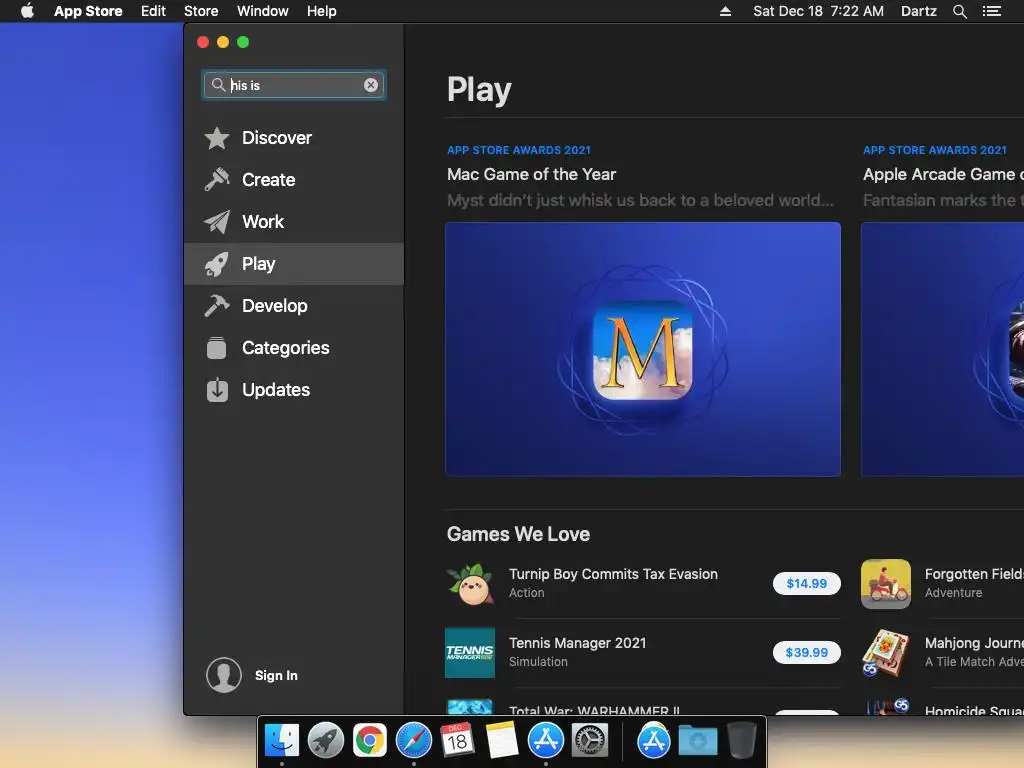Select the Develop section

(x=294, y=306)
